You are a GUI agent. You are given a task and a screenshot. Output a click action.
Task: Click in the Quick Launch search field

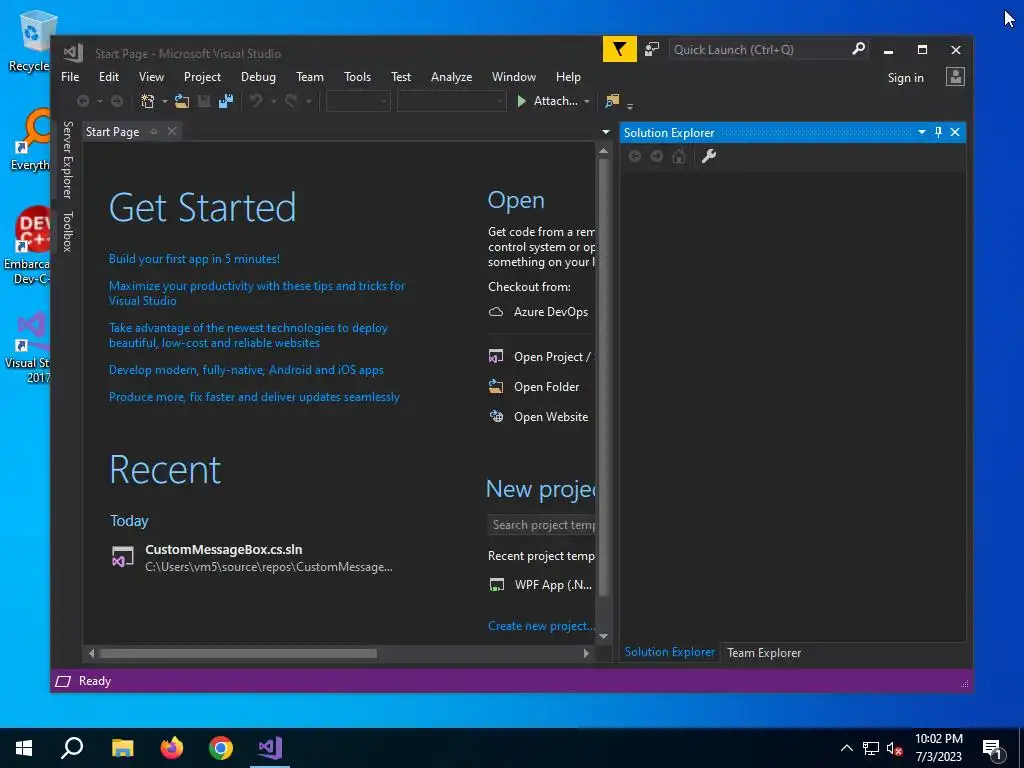[760, 50]
